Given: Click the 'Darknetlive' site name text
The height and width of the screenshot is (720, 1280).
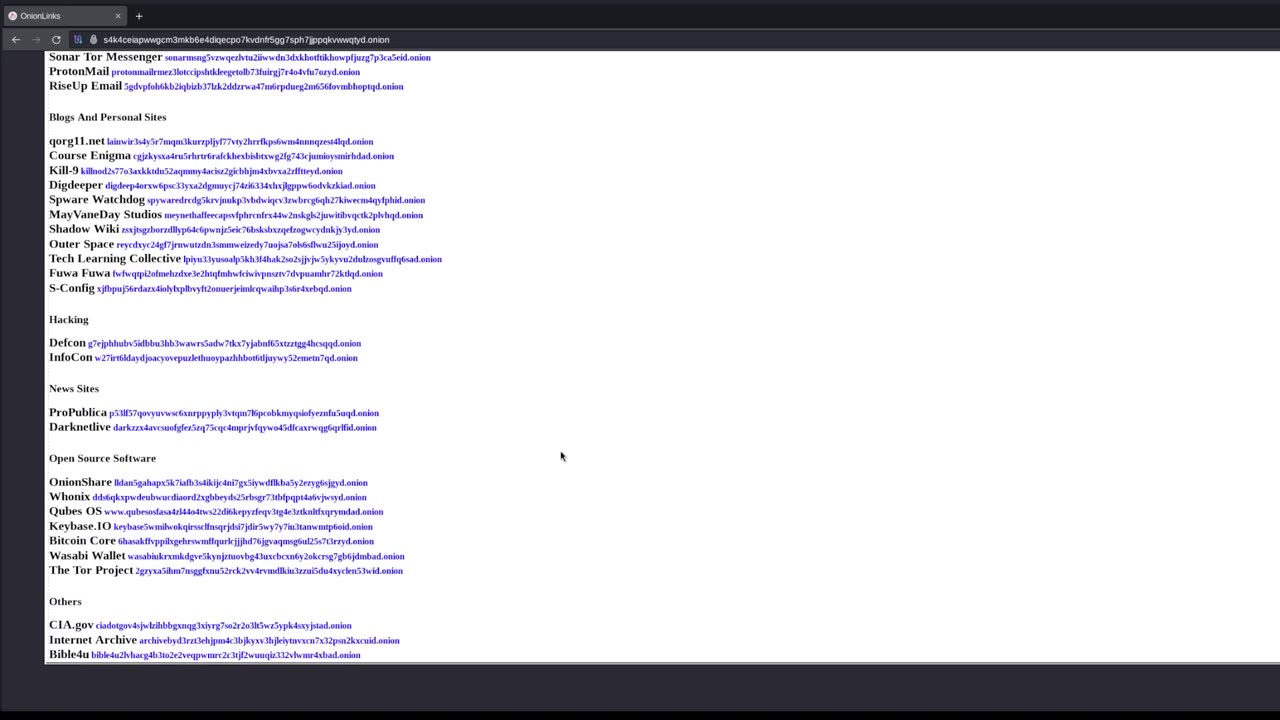Looking at the screenshot, I should (80, 427).
